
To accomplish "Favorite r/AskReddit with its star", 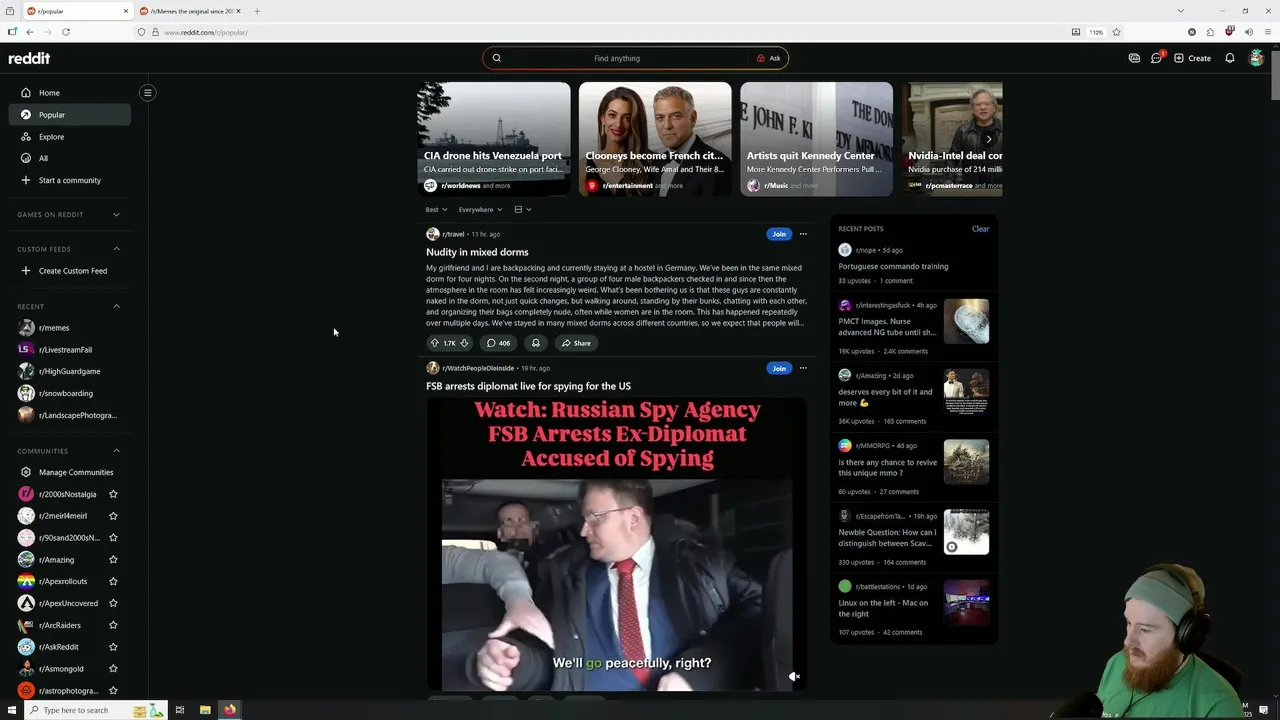I will (113, 647).
